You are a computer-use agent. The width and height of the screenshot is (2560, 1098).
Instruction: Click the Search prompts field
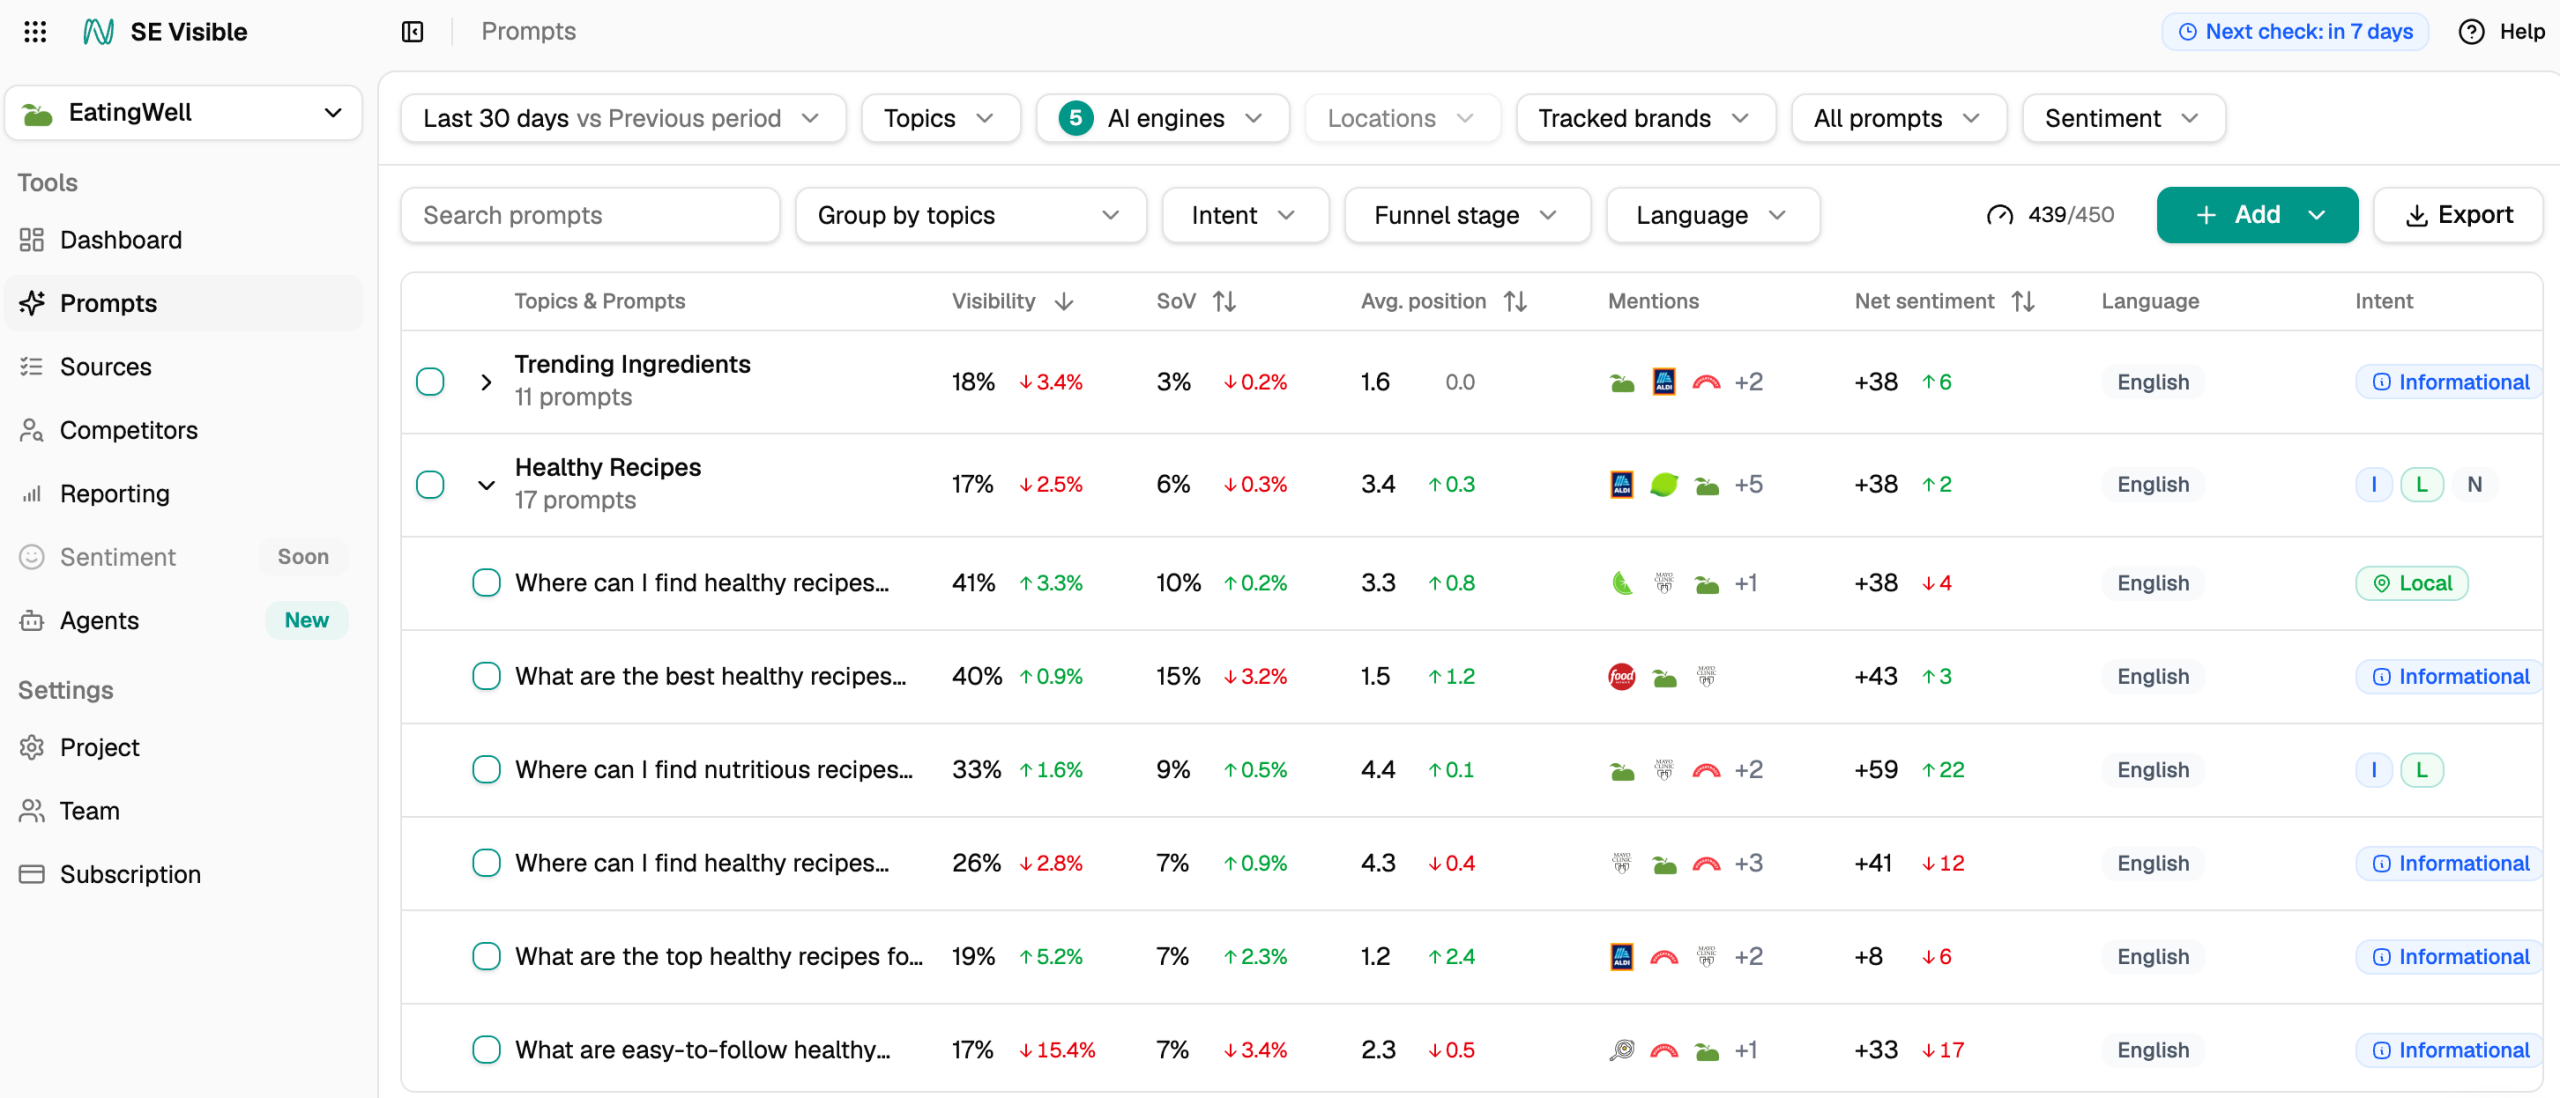coord(590,215)
